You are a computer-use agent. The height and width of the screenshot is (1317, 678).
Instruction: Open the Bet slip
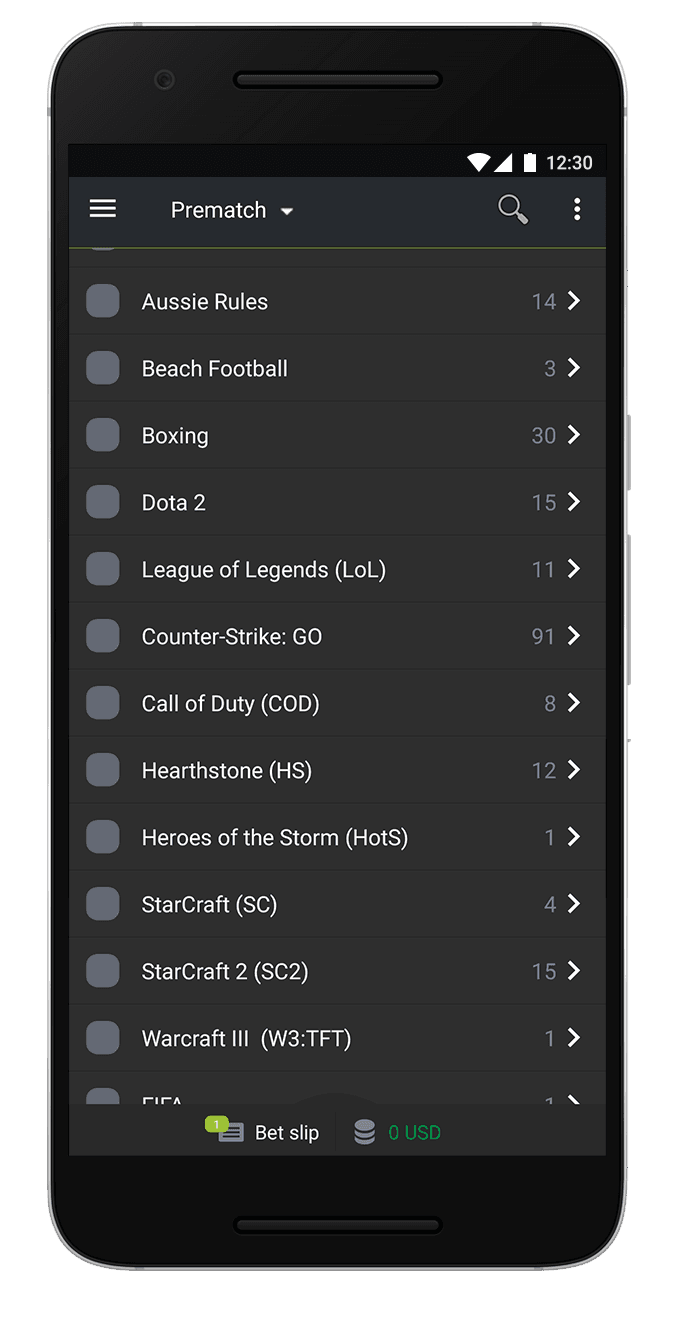286,1133
